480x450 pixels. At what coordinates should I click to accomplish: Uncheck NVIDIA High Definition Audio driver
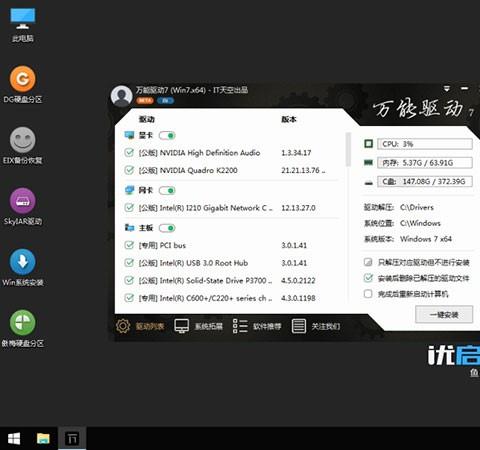129,153
